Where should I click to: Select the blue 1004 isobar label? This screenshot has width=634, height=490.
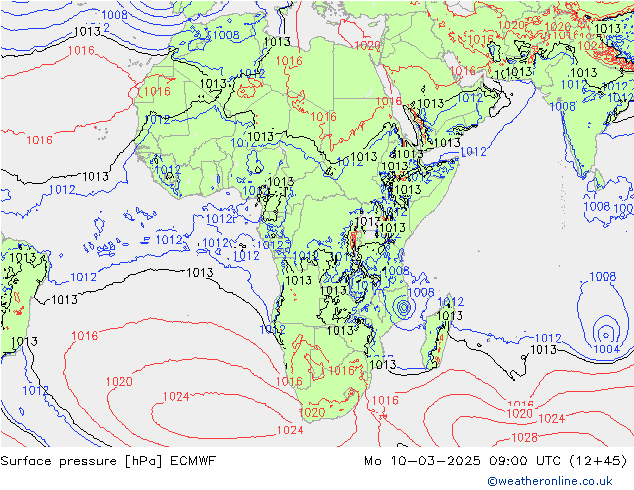tap(606, 349)
